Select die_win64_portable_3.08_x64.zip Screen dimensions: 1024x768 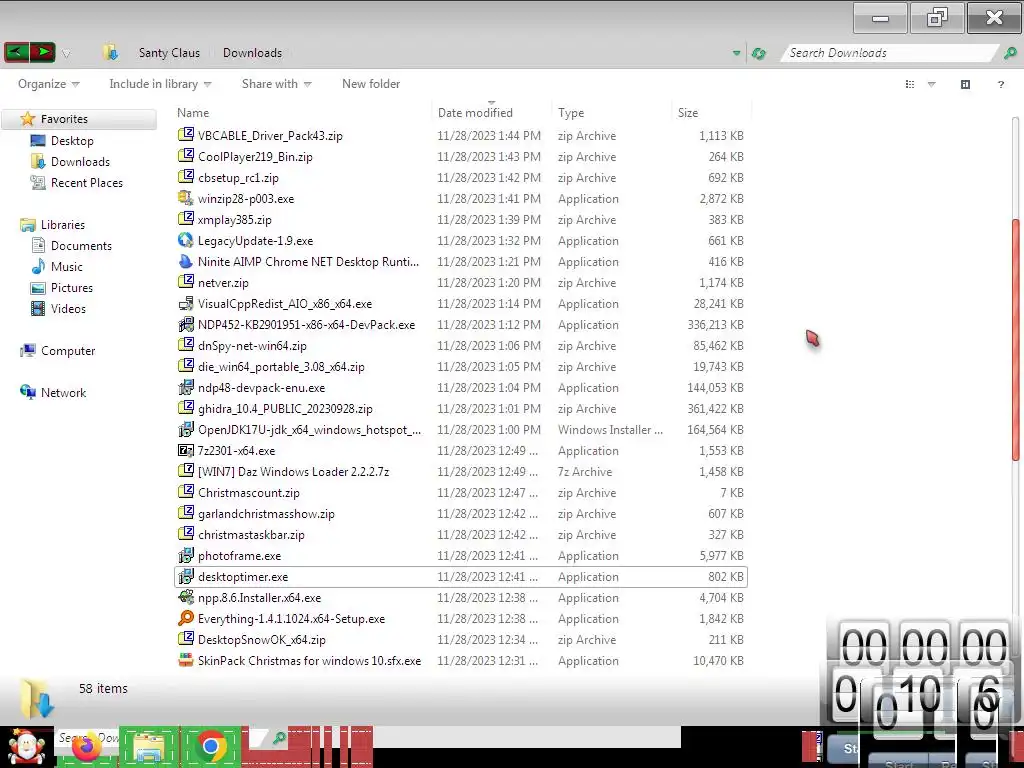coord(281,366)
